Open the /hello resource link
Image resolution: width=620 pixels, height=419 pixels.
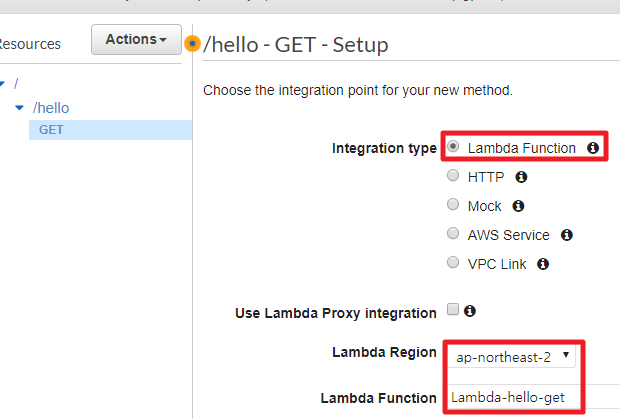pyautogui.click(x=51, y=108)
